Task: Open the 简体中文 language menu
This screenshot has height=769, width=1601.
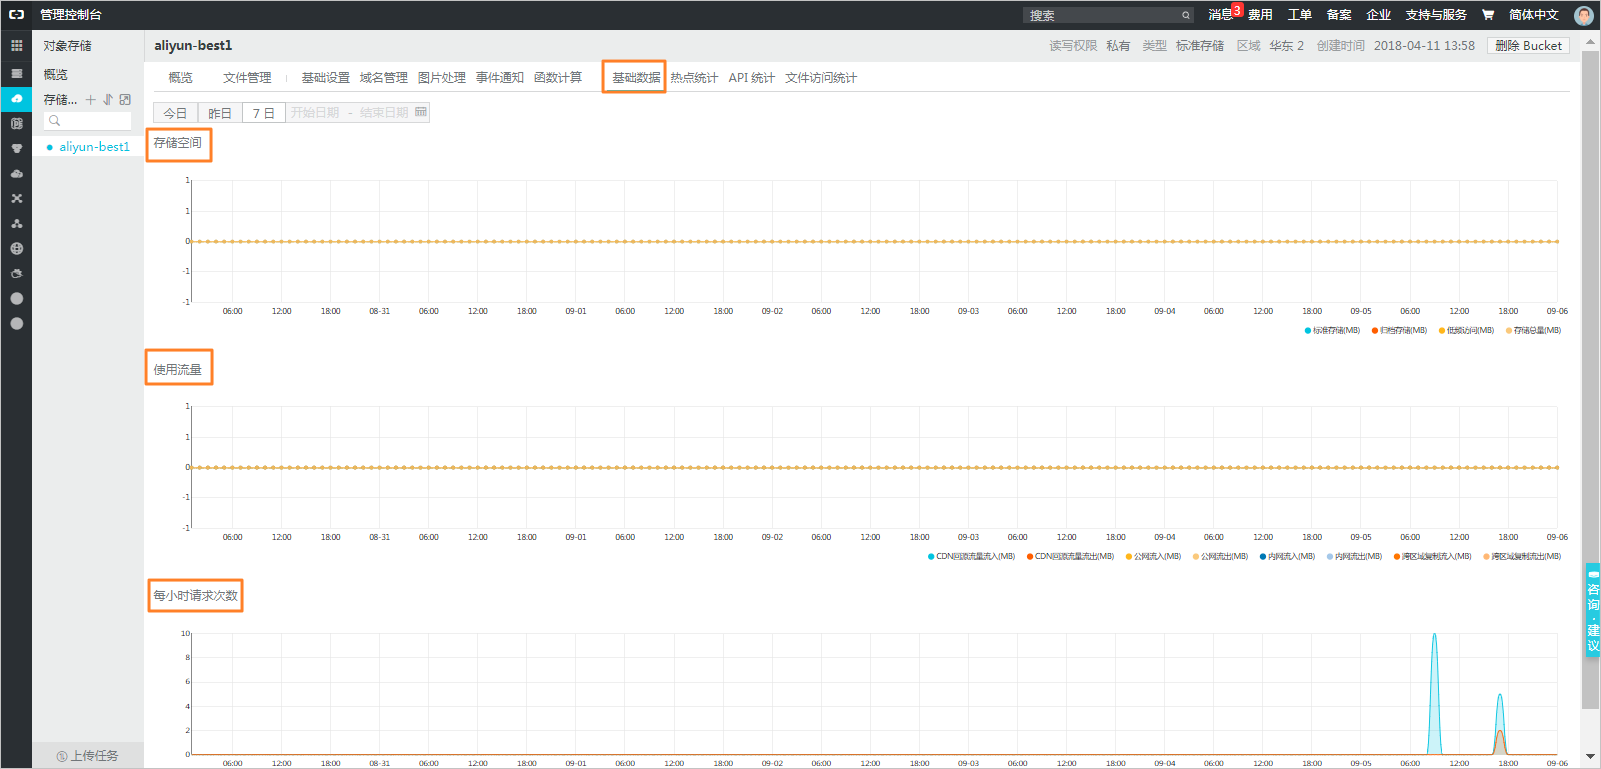Action: (x=1533, y=15)
